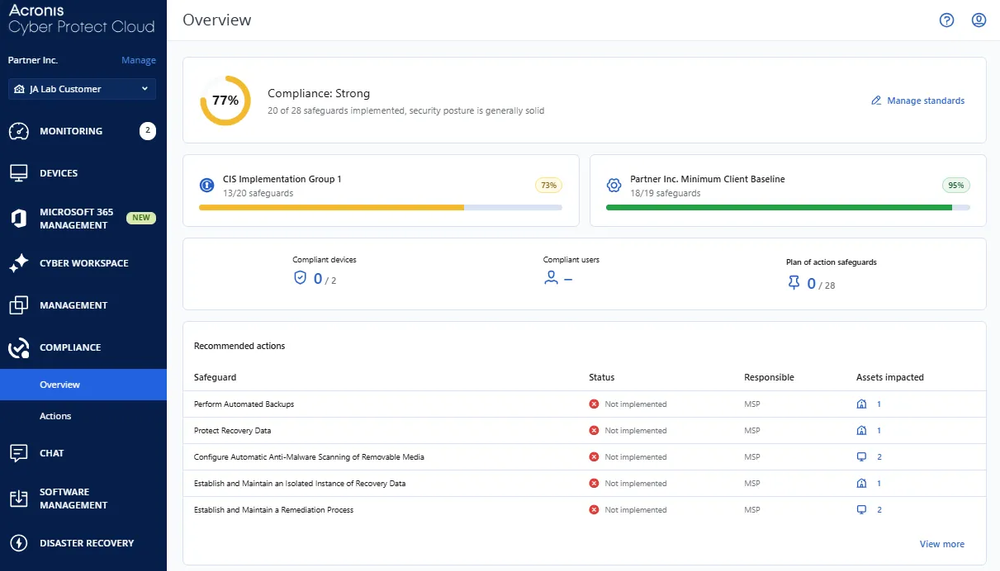Select the Overview sub-item under Compliance
This screenshot has width=1000, height=571.
click(x=83, y=385)
